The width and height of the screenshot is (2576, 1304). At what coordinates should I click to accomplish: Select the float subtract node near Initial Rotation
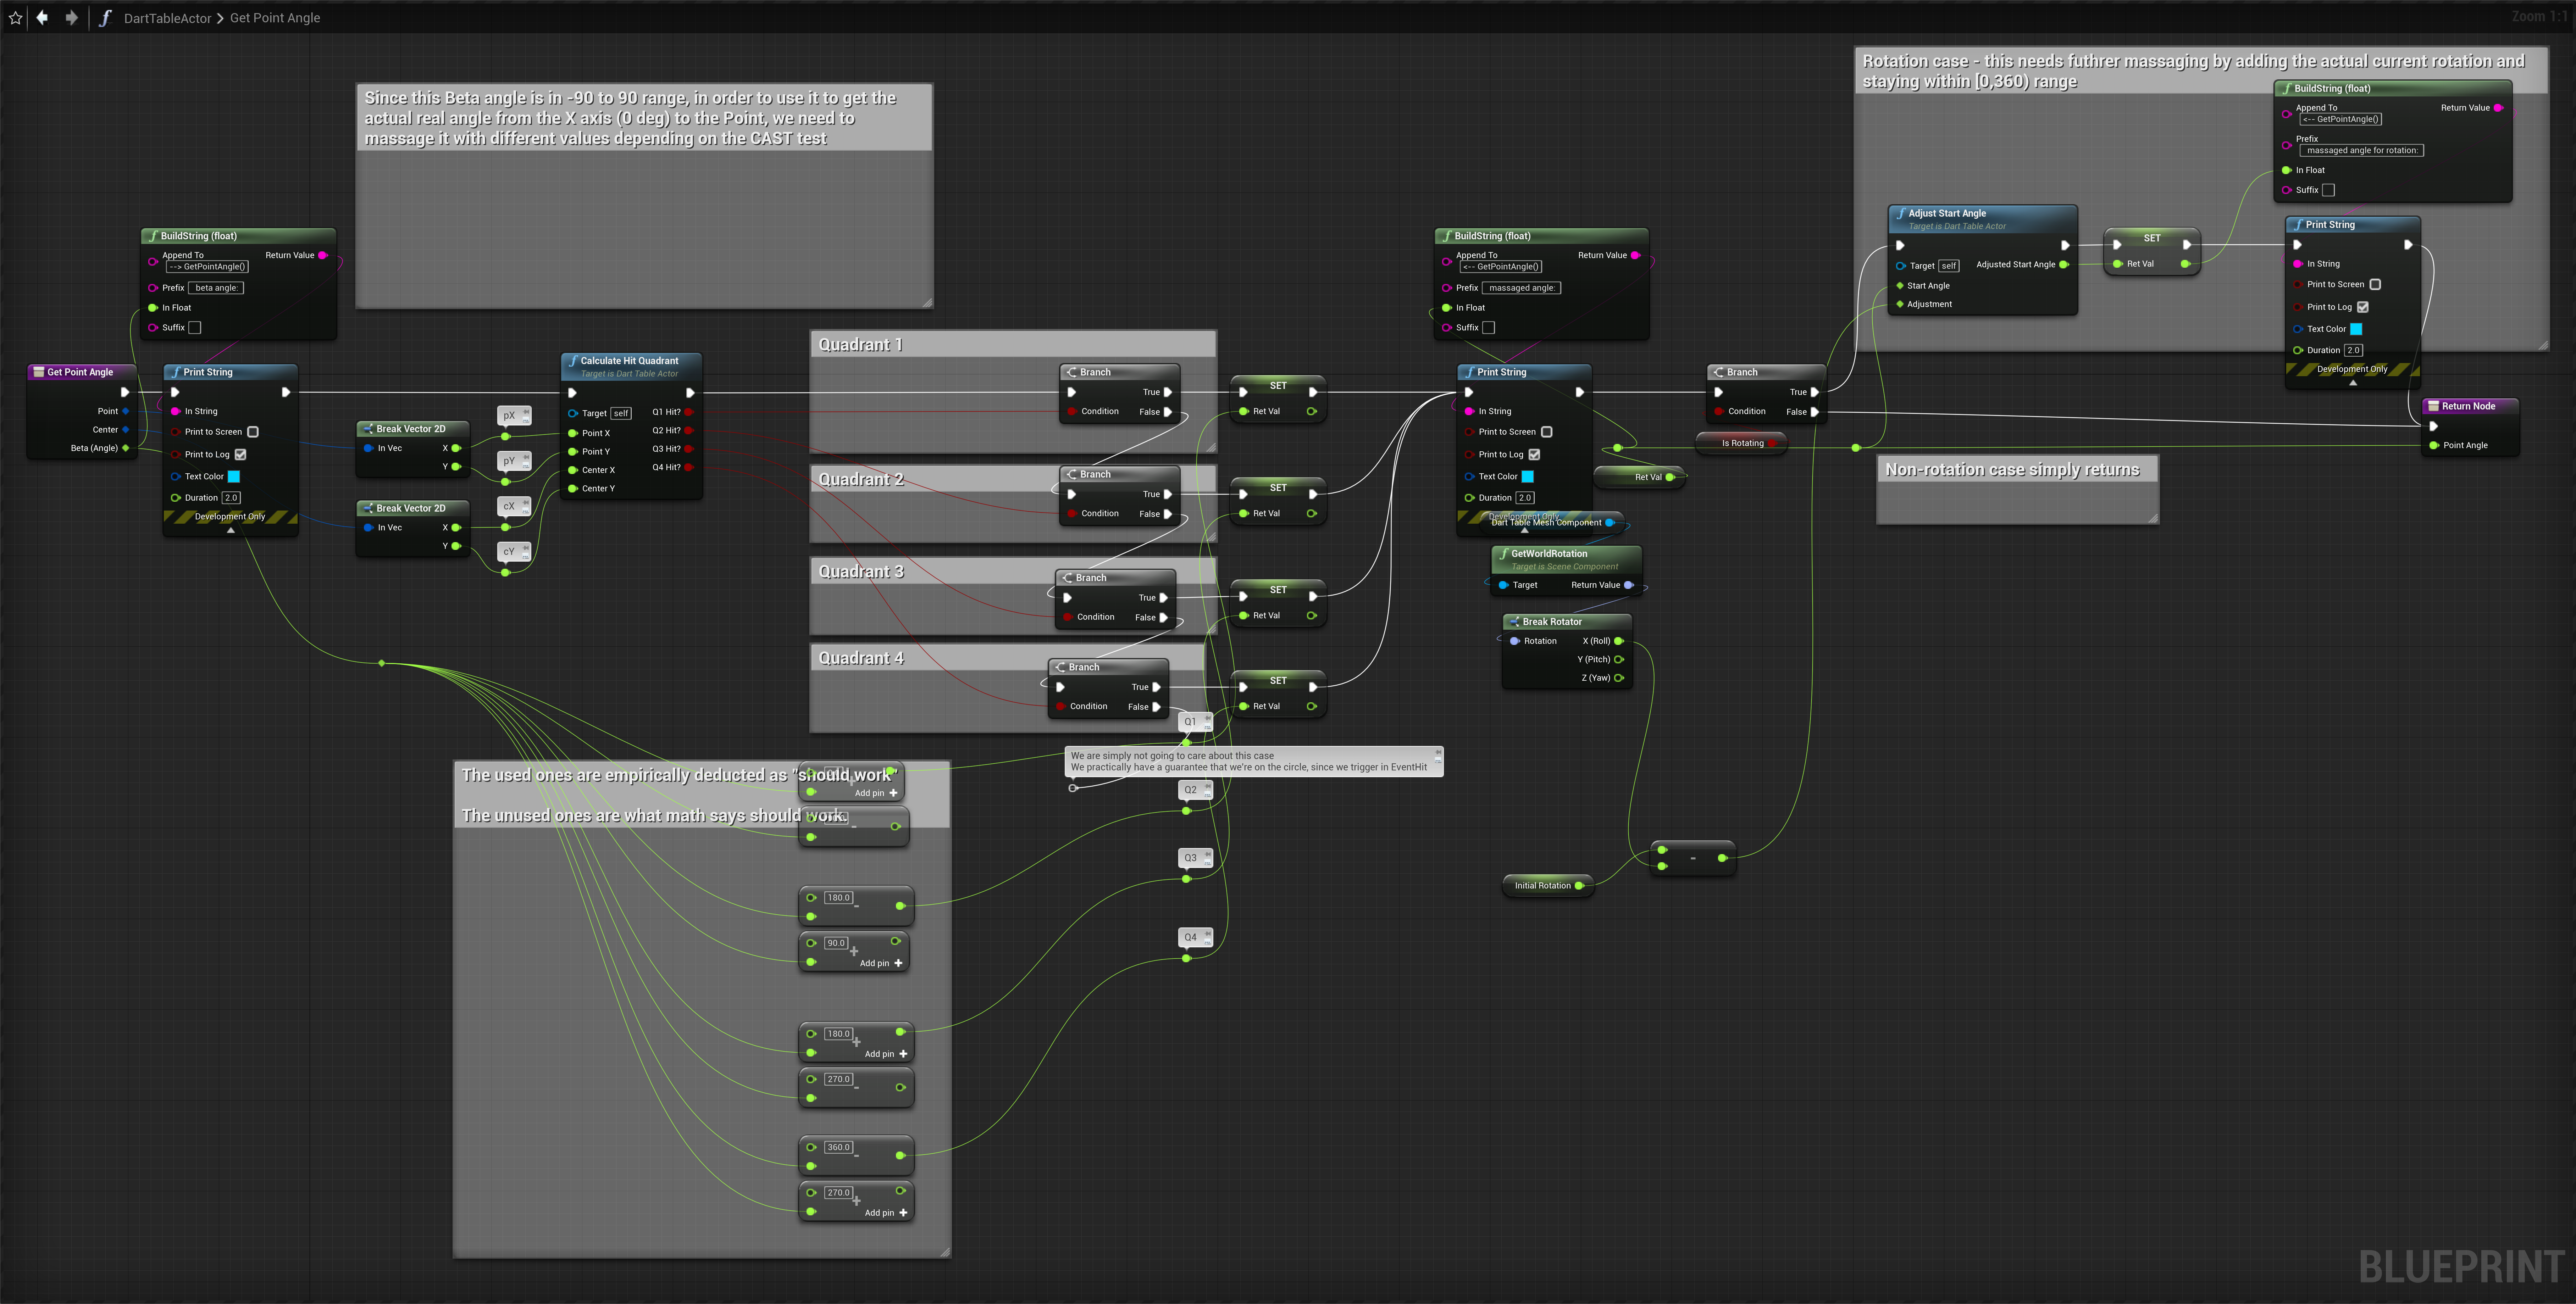[1693, 858]
